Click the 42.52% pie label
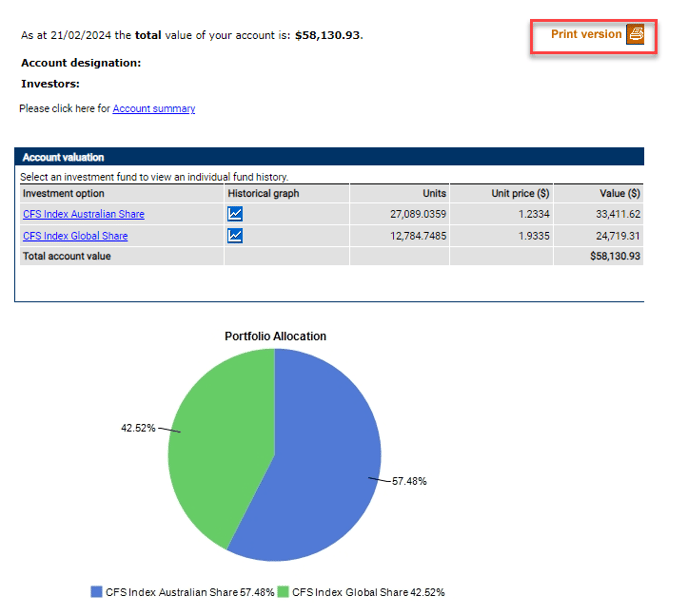Viewport: 688px width, 615px height. [x=138, y=428]
